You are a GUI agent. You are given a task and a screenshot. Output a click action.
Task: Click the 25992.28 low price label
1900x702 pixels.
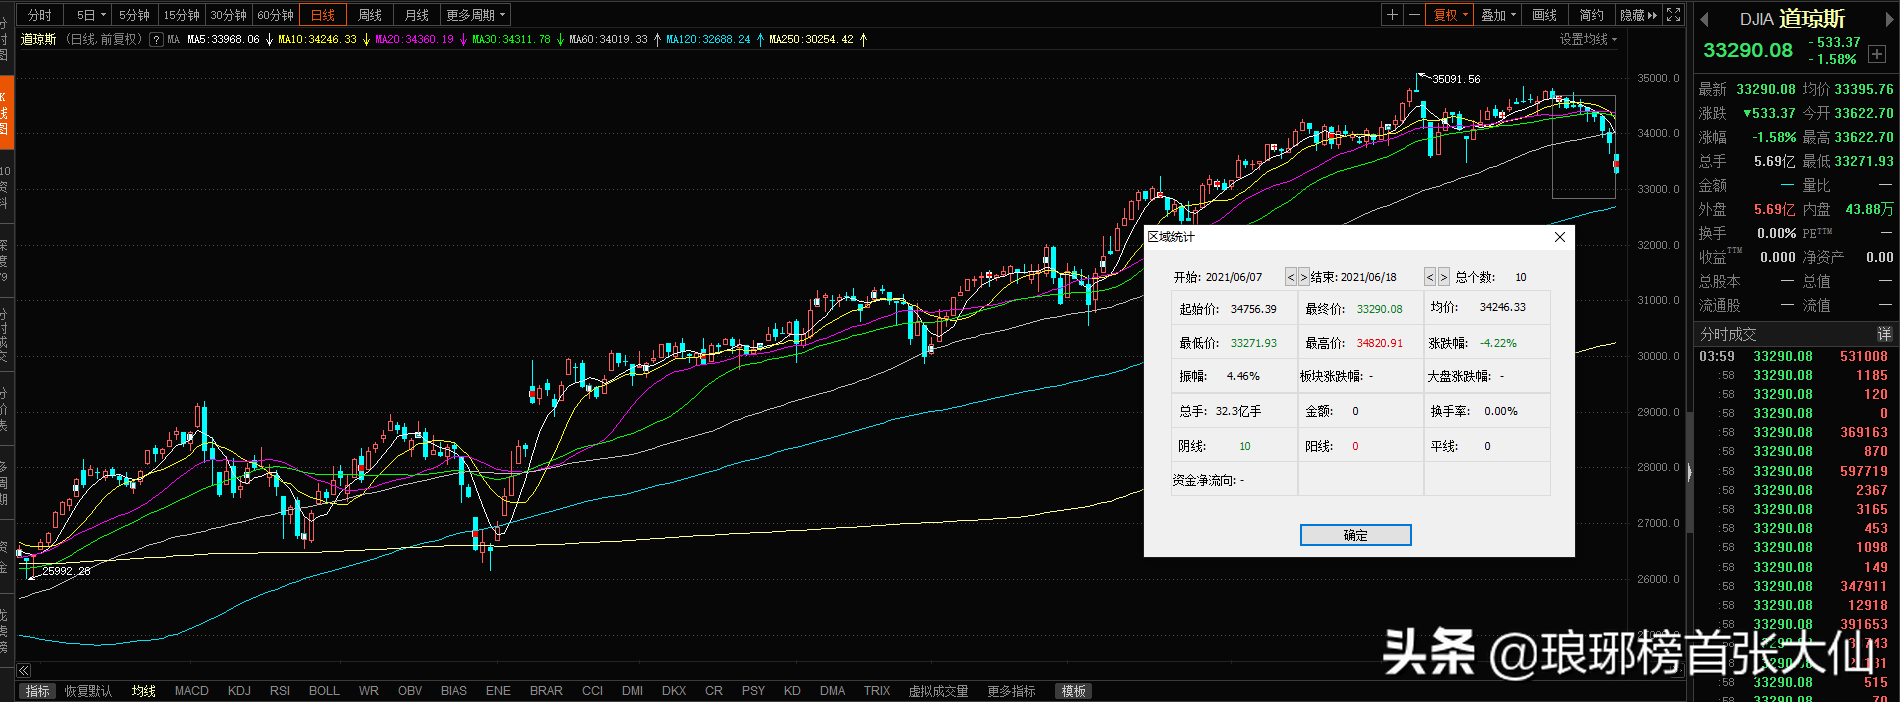coord(66,571)
